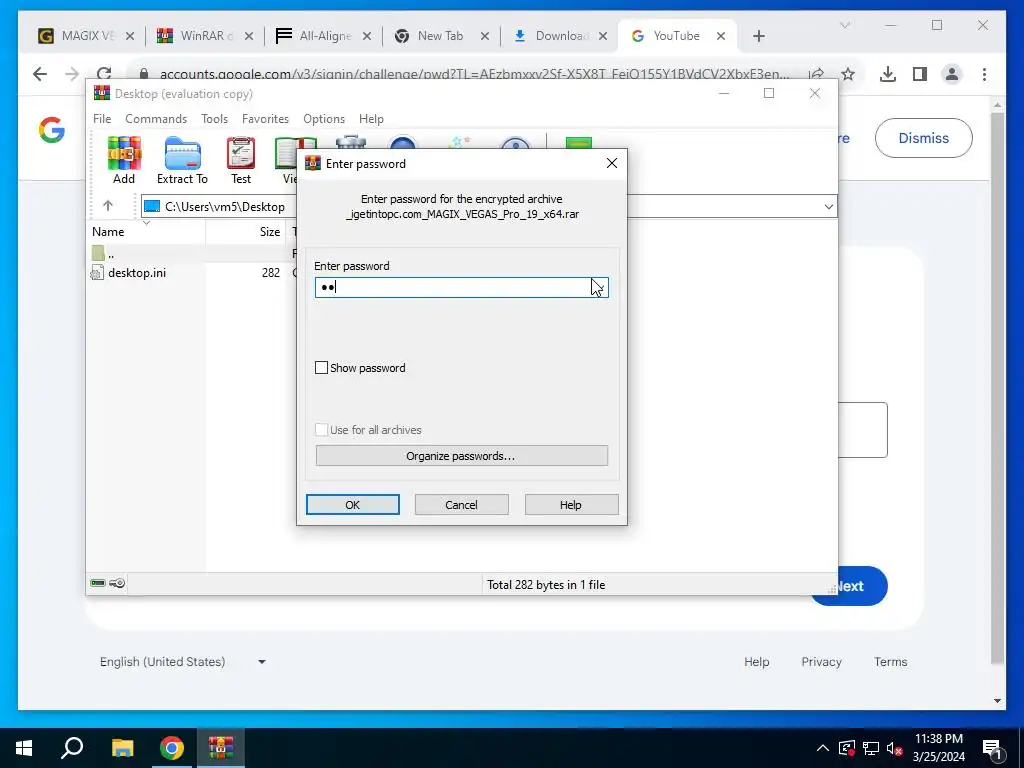Toggle Chrome's side panel icon
This screenshot has width=1024, height=768.
coord(920,74)
